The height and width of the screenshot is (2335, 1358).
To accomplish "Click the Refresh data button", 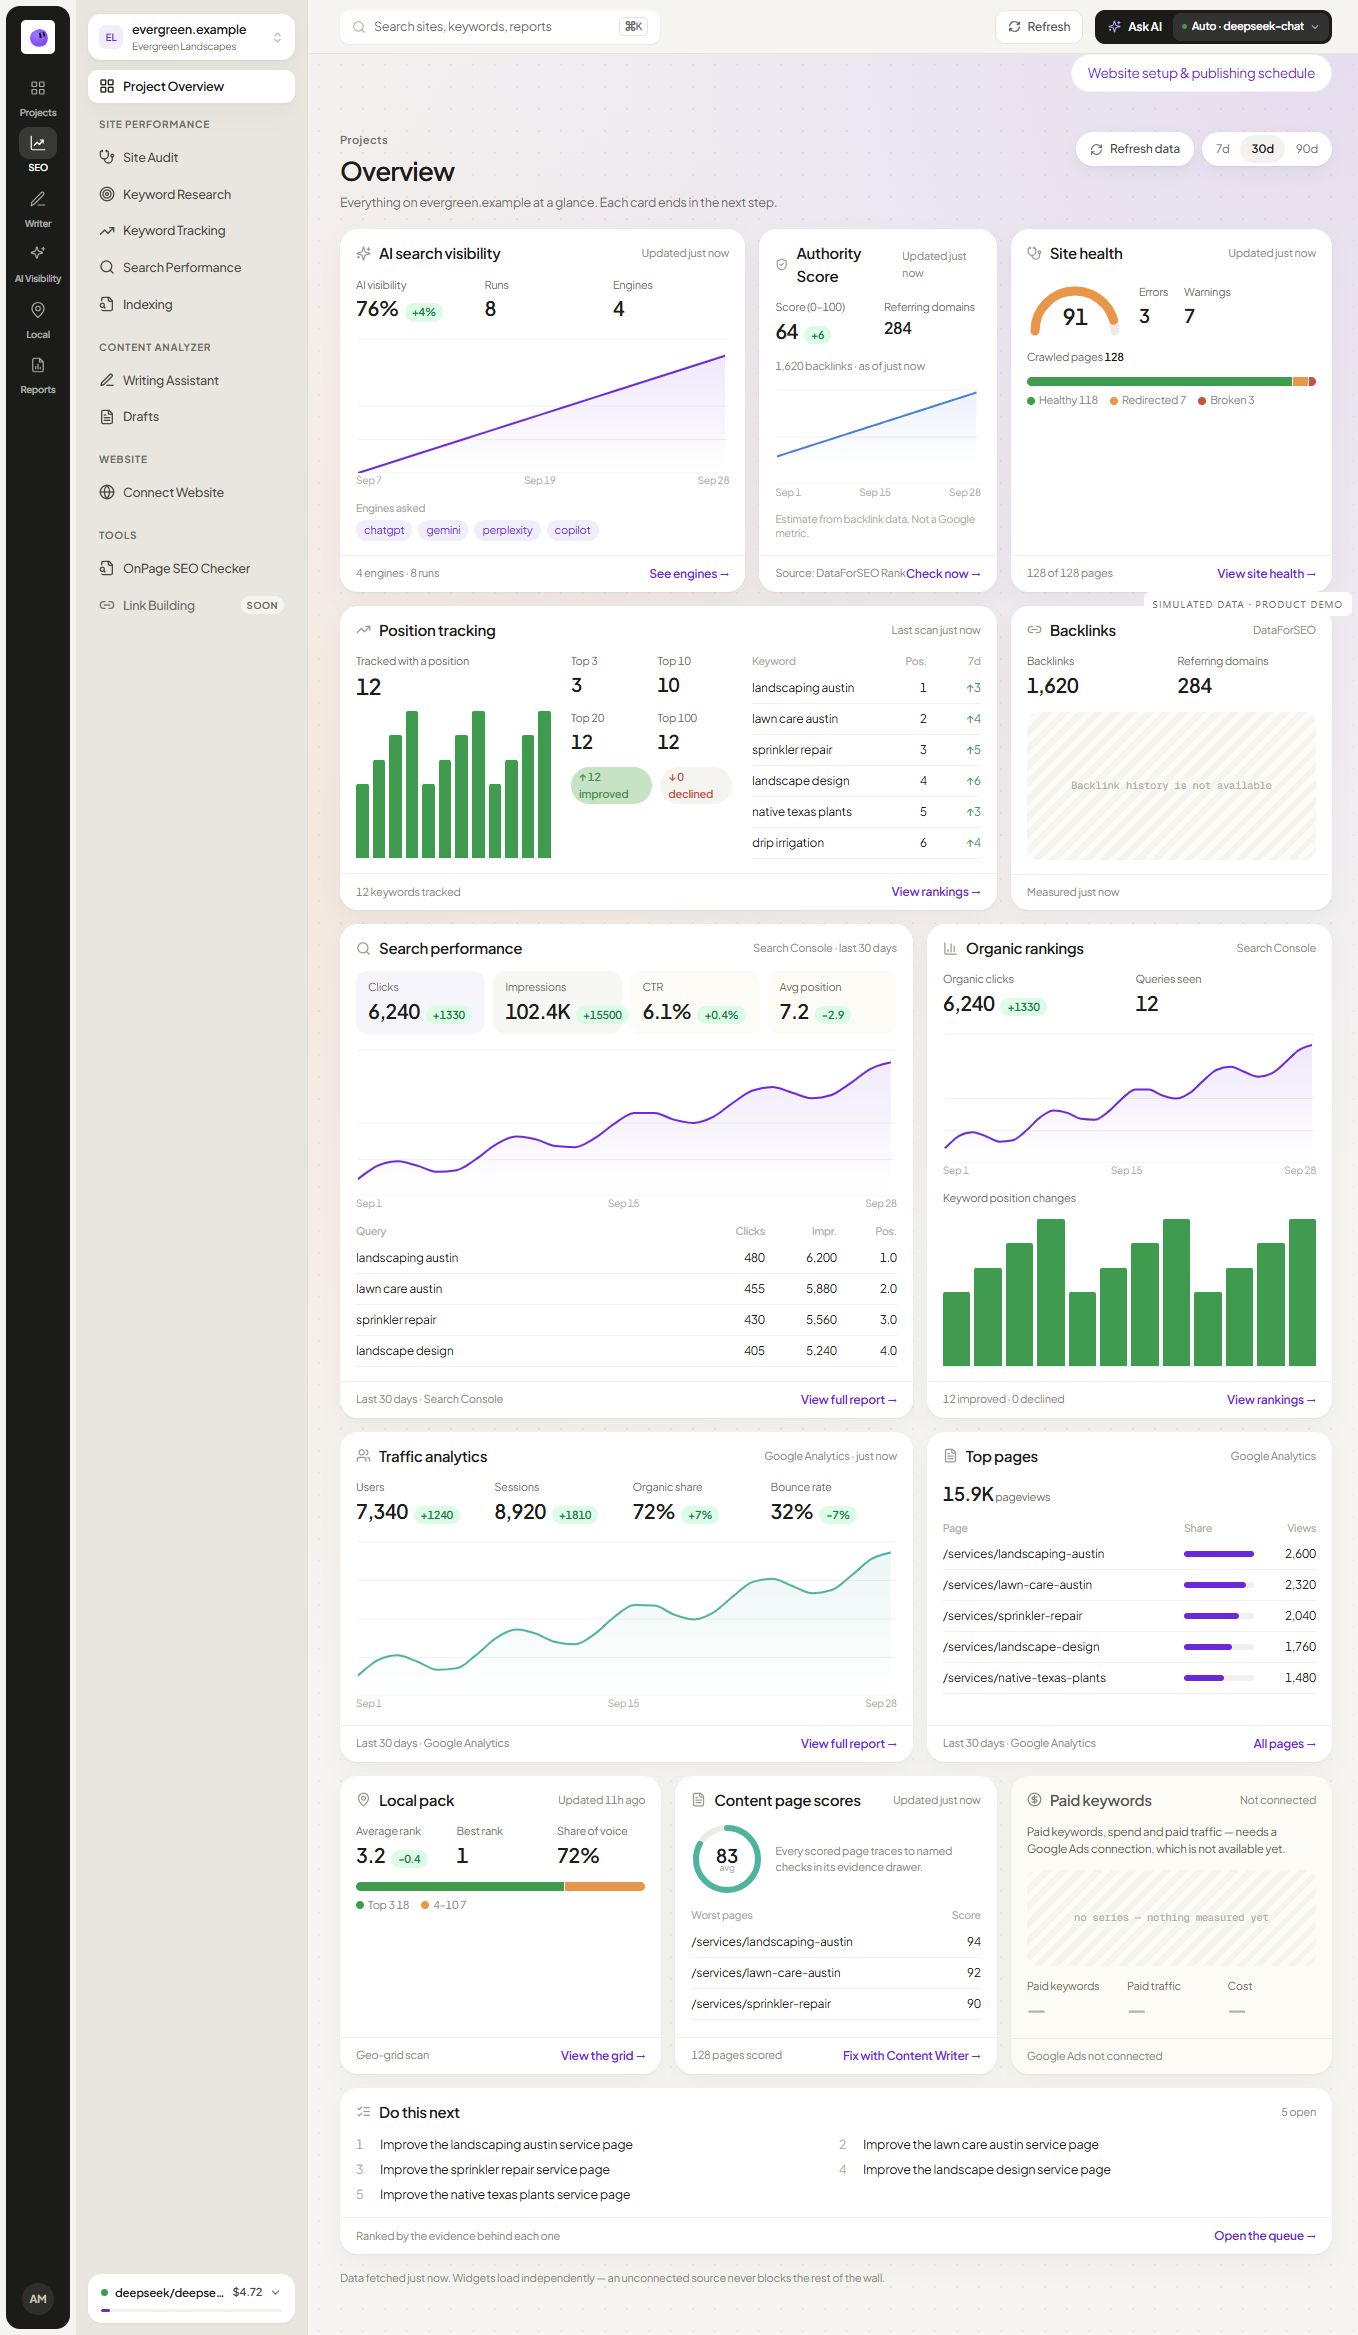I will coord(1135,149).
